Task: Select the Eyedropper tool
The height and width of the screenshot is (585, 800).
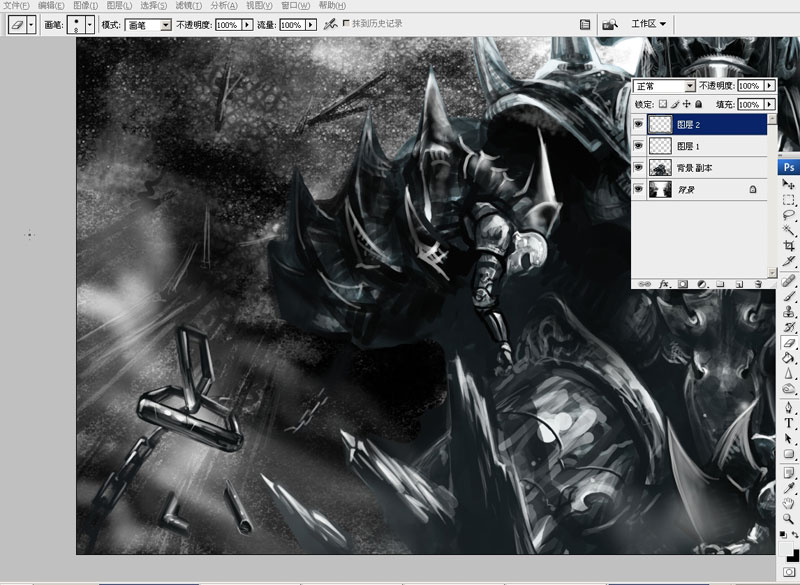Action: coord(789,488)
